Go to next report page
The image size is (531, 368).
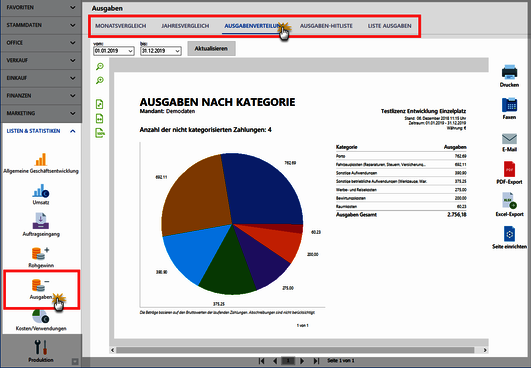302,361
